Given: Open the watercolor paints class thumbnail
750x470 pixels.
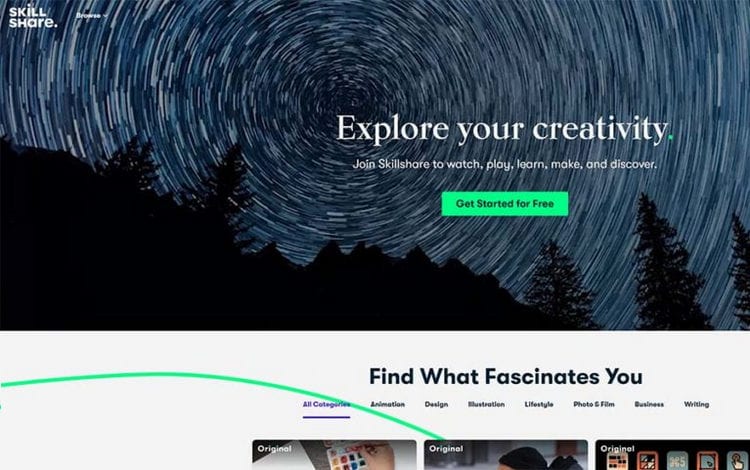Looking at the screenshot, I should tap(334, 455).
